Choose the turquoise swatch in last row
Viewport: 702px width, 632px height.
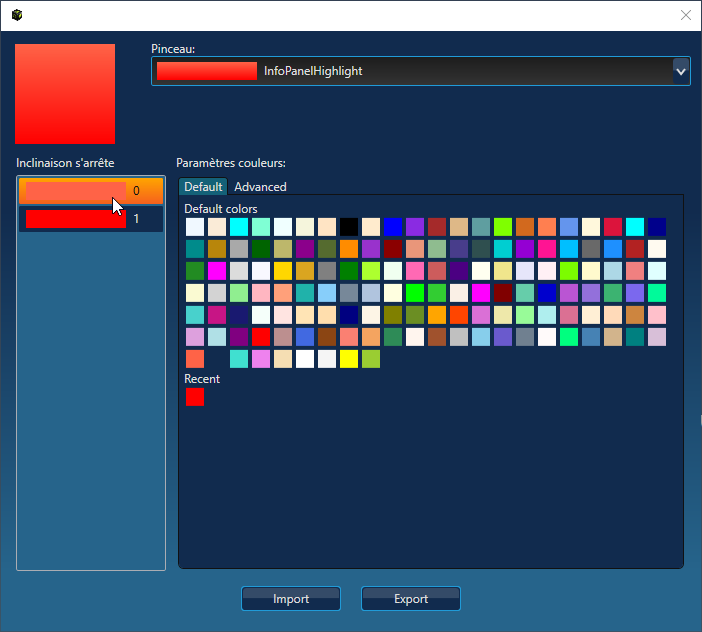(239, 359)
